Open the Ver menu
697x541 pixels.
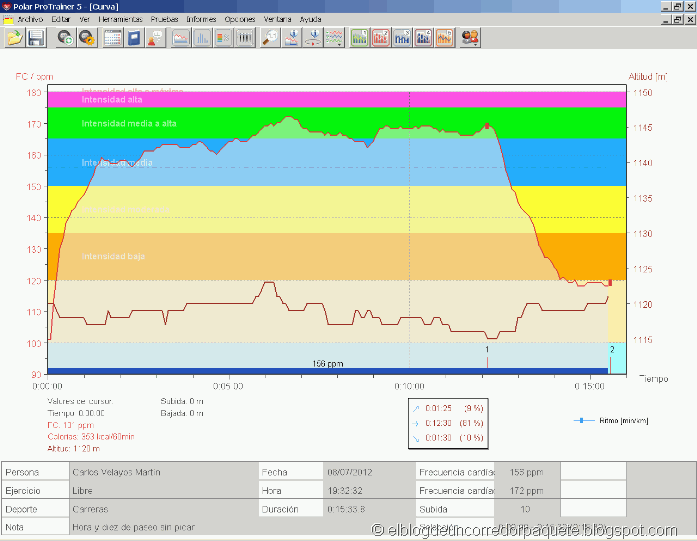pyautogui.click(x=84, y=19)
